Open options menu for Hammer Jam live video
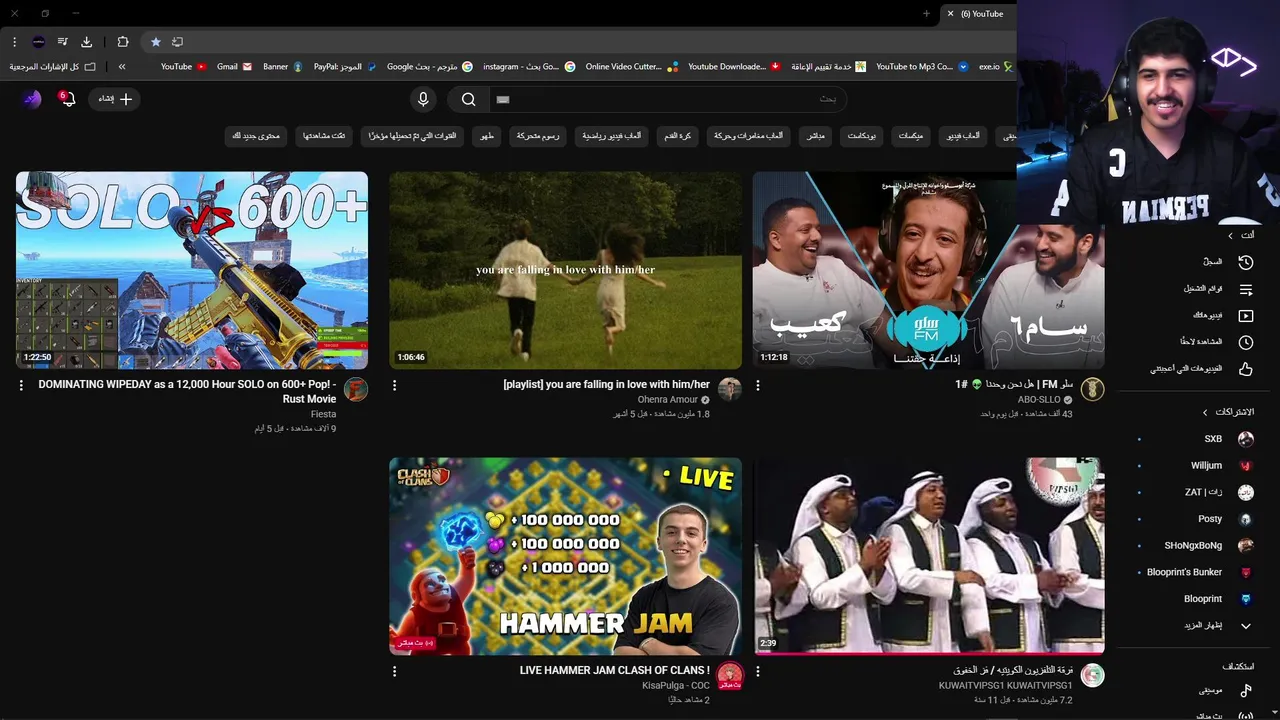Viewport: 1280px width, 720px height. (394, 672)
